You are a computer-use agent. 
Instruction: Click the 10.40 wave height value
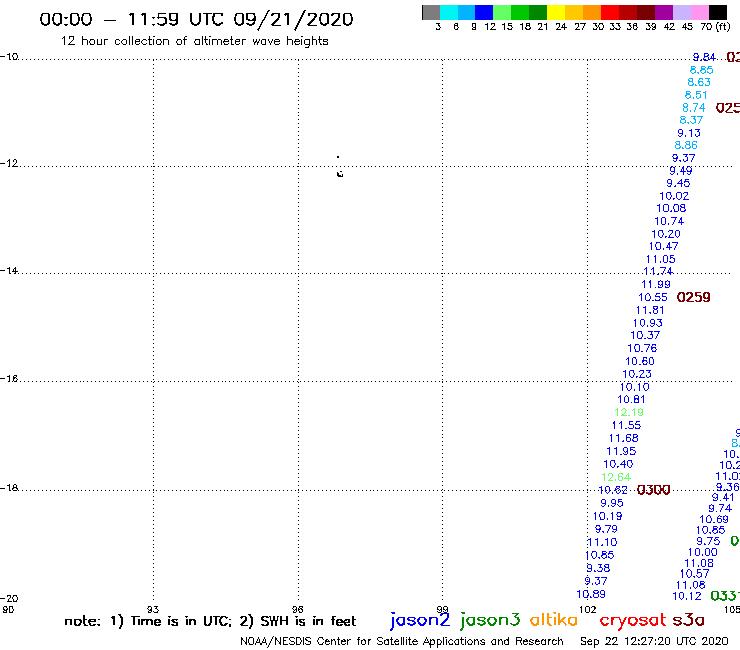[618, 464]
